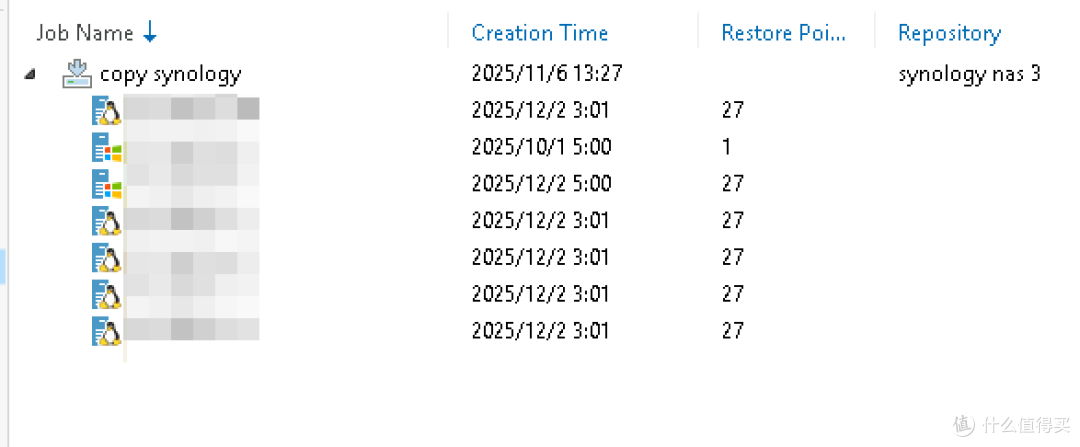This screenshot has height=447, width=1080.
Task: Click the 2025/11/6 13:27 creation time cell
Action: click(547, 74)
